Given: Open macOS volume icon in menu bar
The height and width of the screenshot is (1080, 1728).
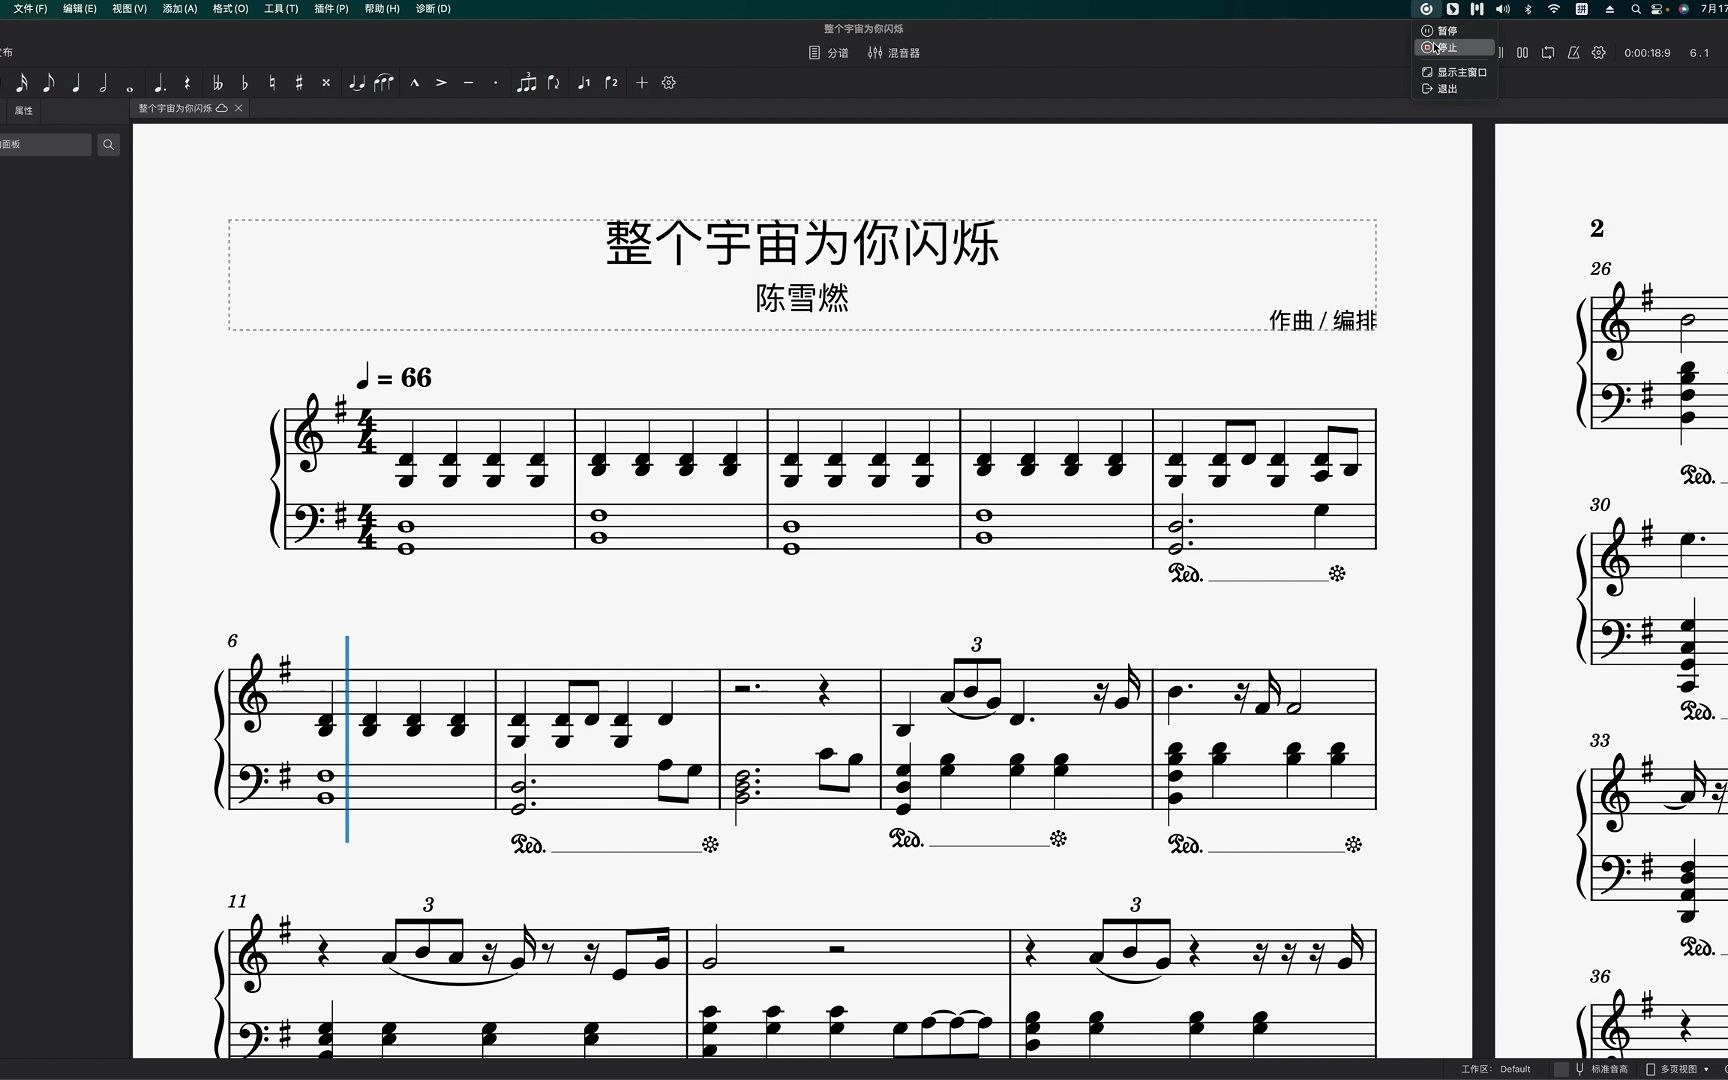Looking at the screenshot, I should click(1503, 9).
